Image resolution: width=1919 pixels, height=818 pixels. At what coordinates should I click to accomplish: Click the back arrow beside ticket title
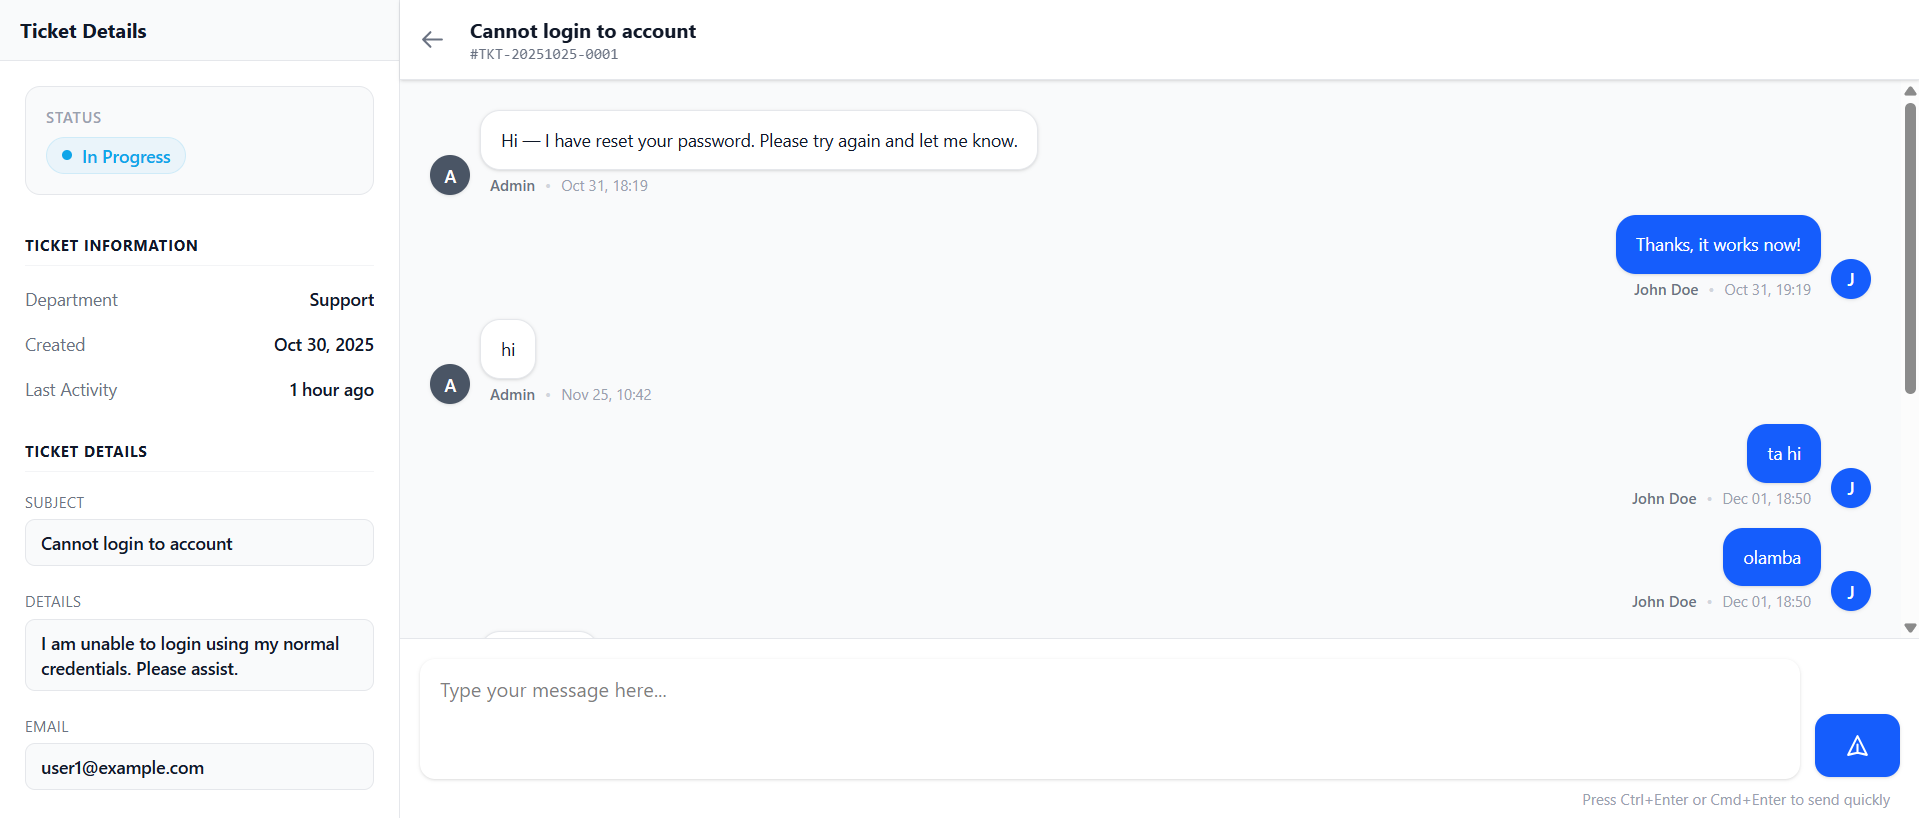432,40
